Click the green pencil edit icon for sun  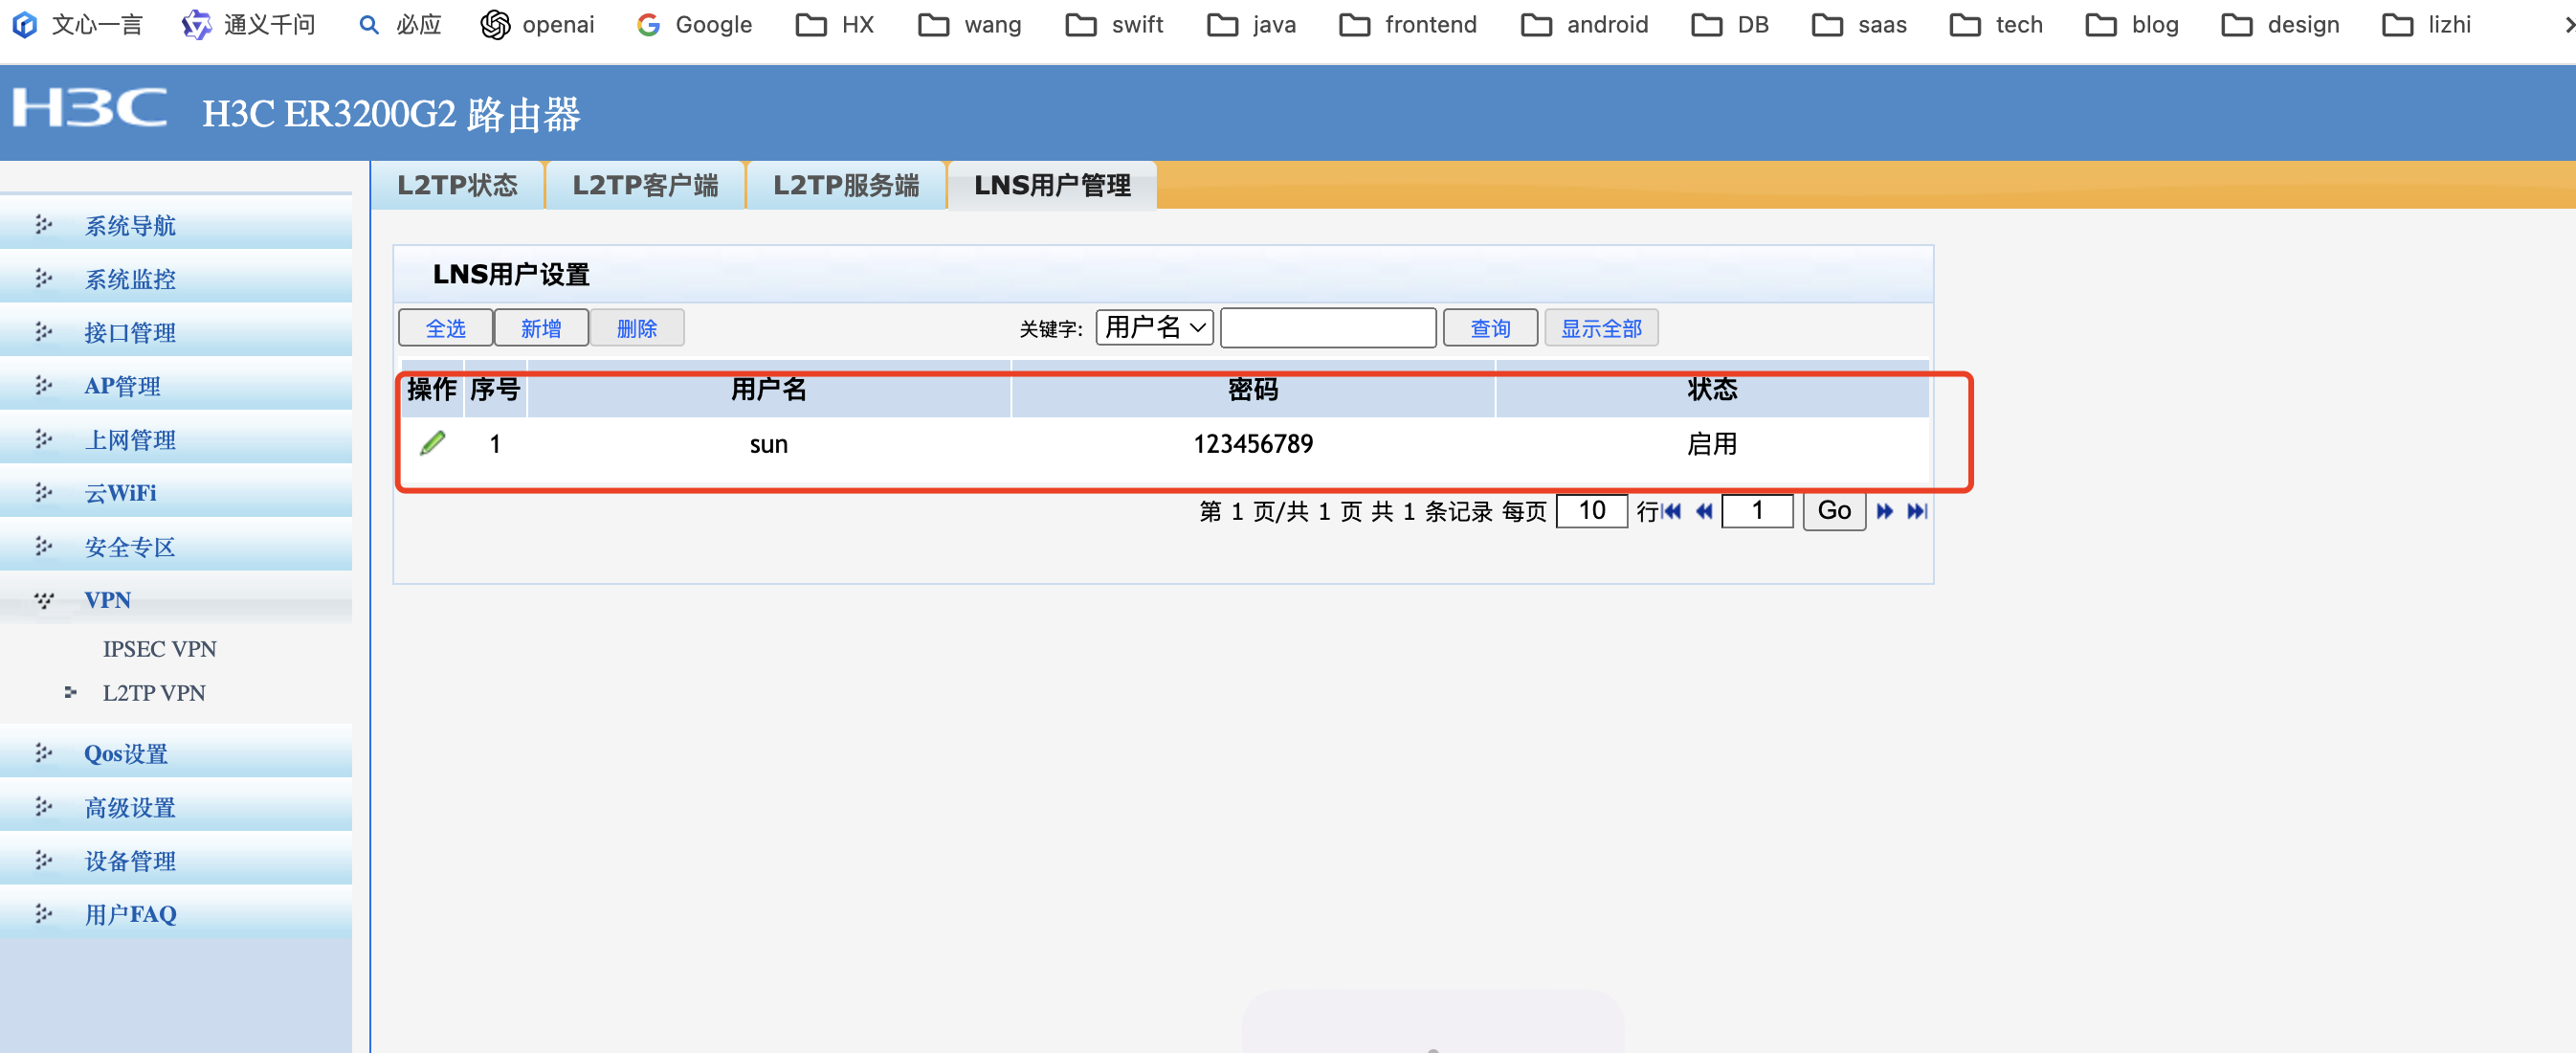pyautogui.click(x=432, y=443)
